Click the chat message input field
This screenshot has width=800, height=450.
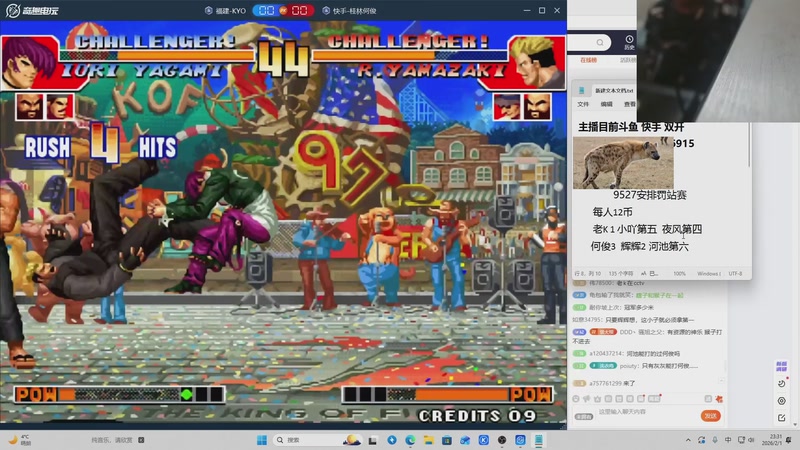[647, 412]
